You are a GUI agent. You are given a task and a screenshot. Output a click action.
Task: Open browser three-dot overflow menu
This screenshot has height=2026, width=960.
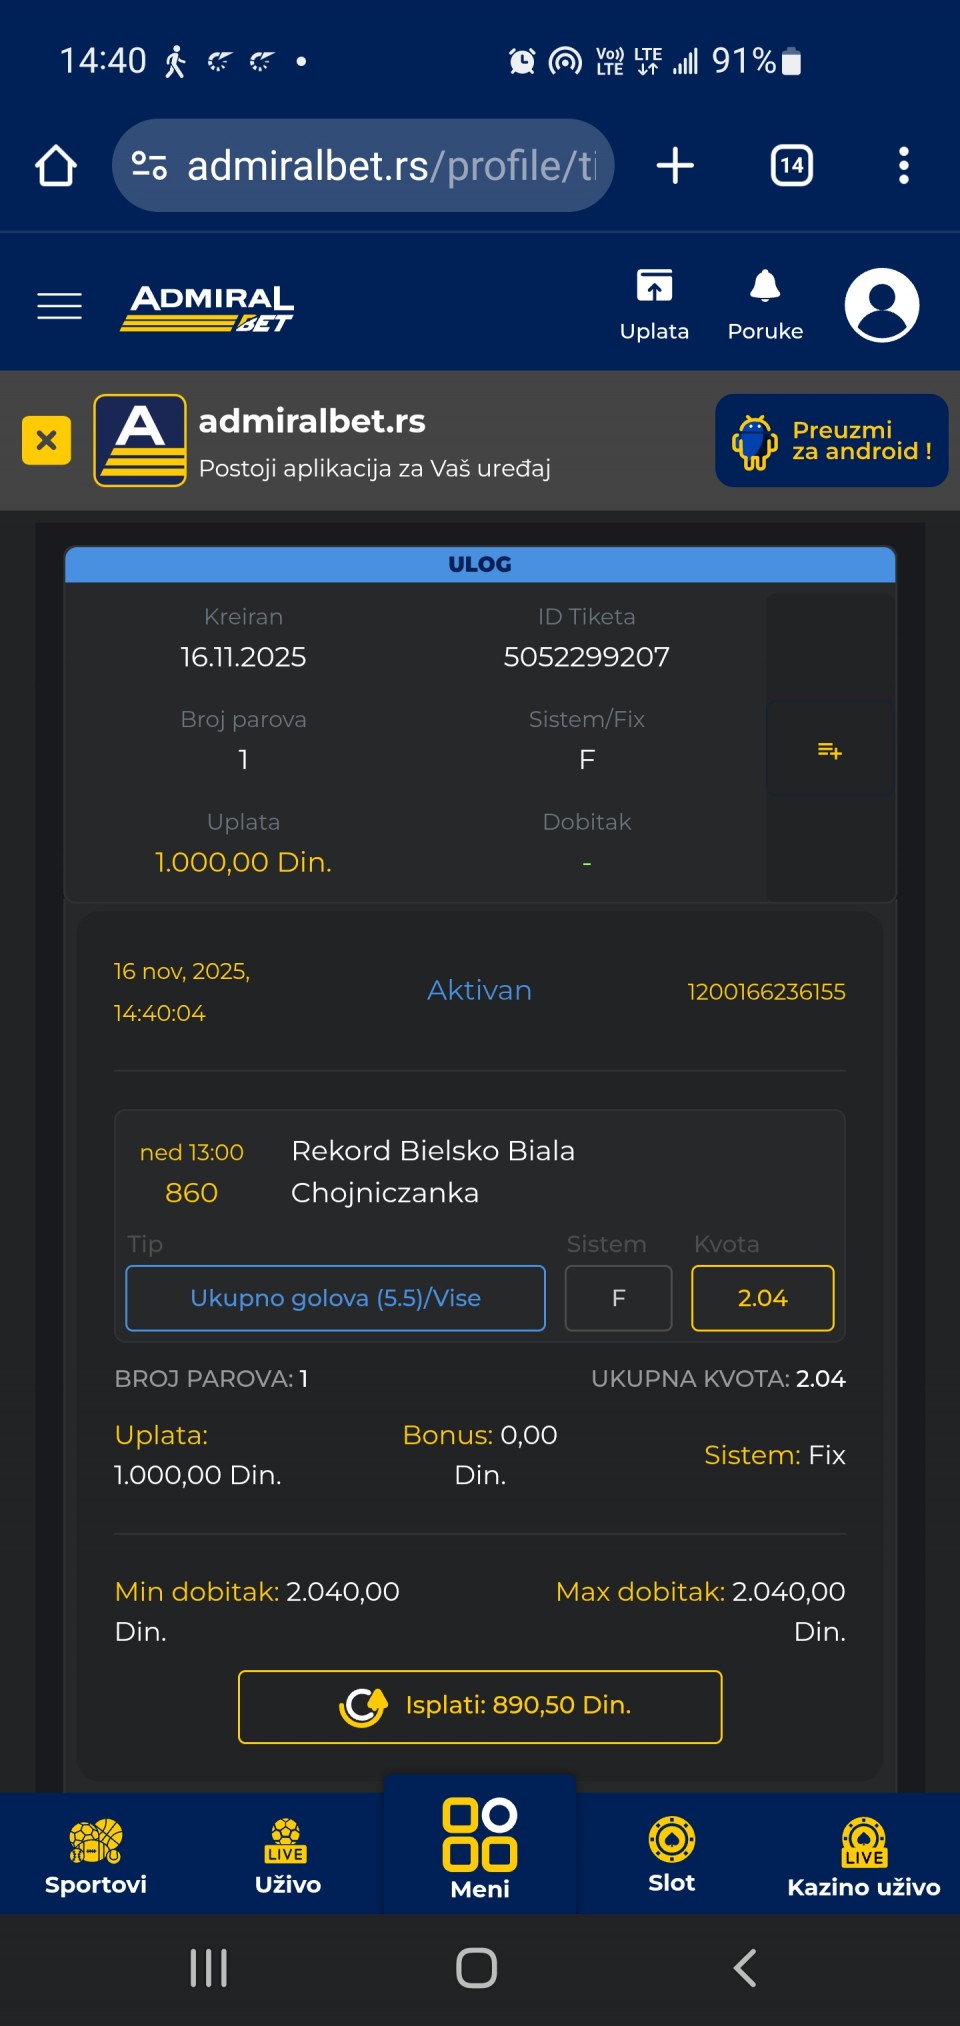coord(903,166)
